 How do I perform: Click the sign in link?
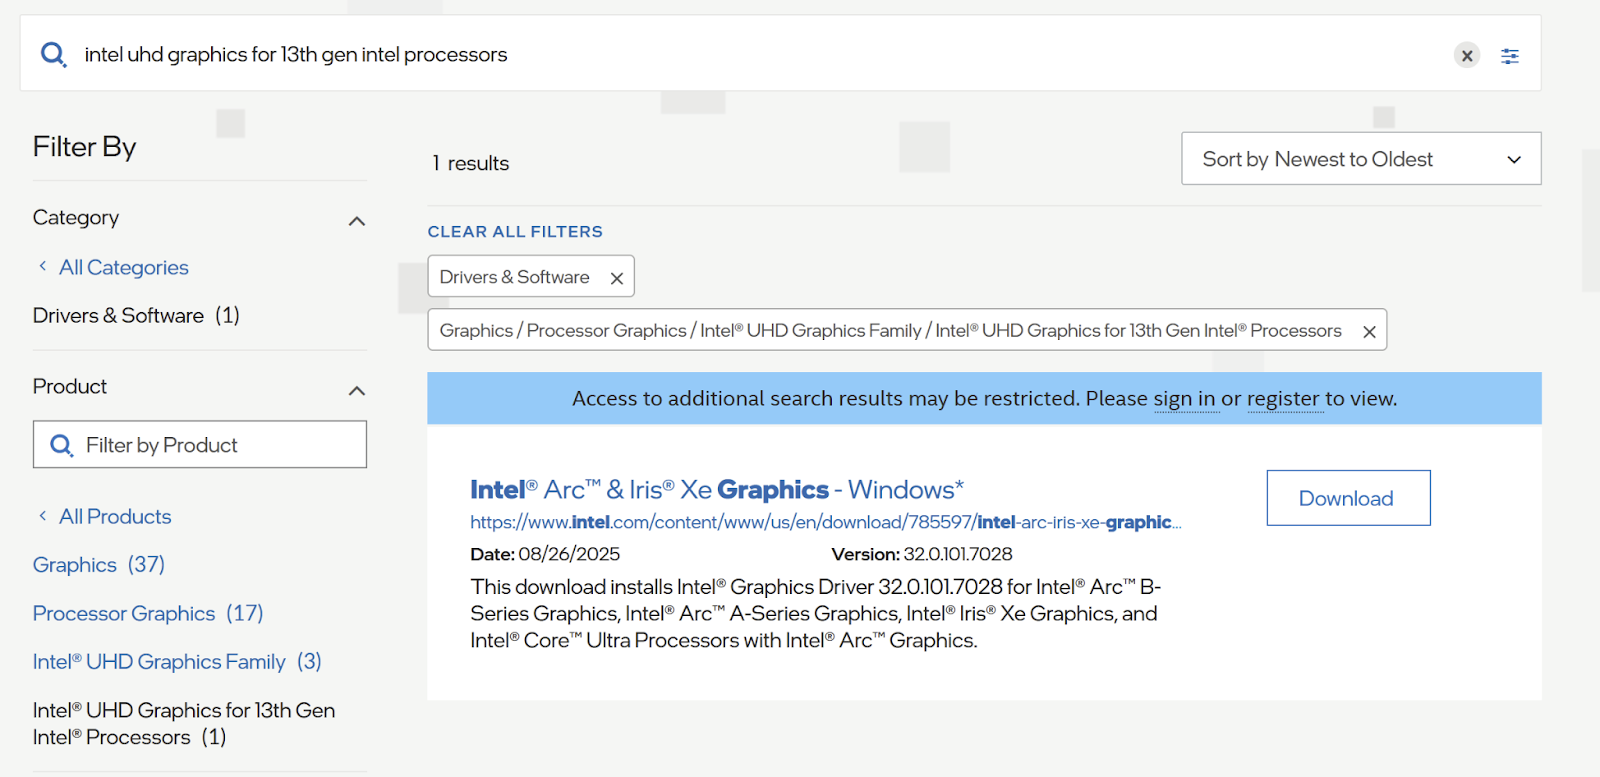point(1184,399)
